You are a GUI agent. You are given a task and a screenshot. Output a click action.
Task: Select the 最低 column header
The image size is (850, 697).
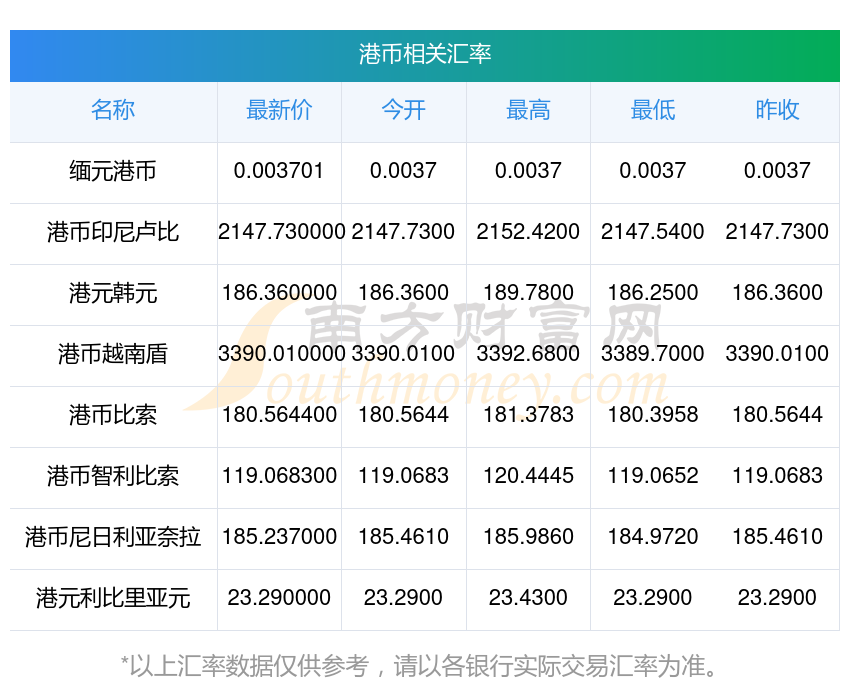653,110
